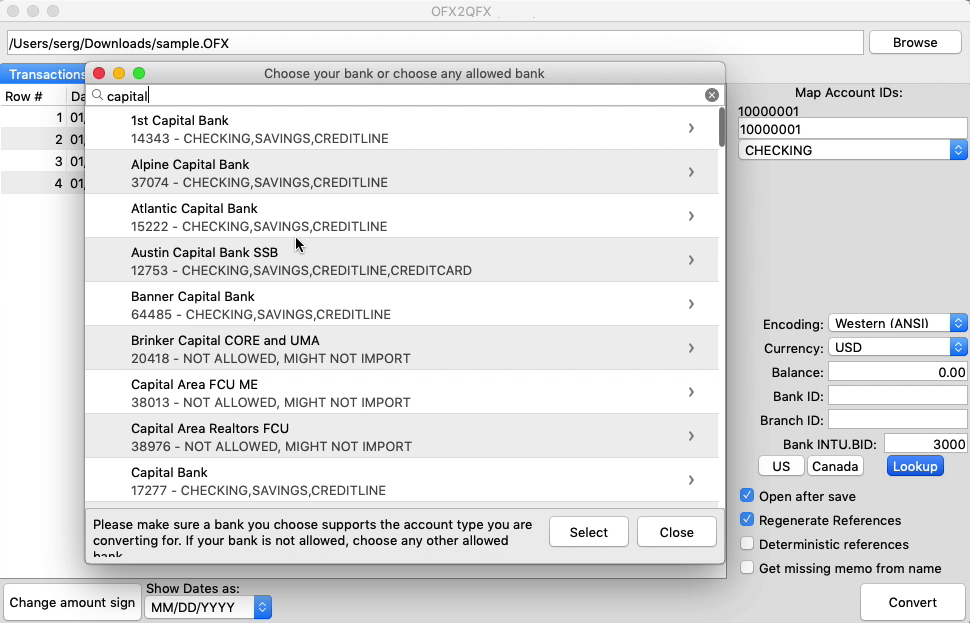Image resolution: width=970 pixels, height=623 pixels.
Task: Select transaction row 4
Action: [42, 183]
